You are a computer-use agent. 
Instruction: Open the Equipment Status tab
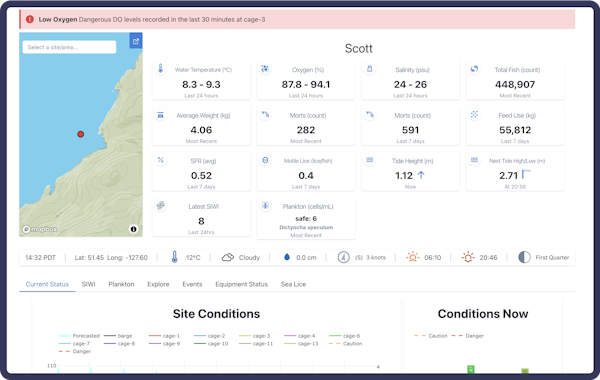pos(241,284)
